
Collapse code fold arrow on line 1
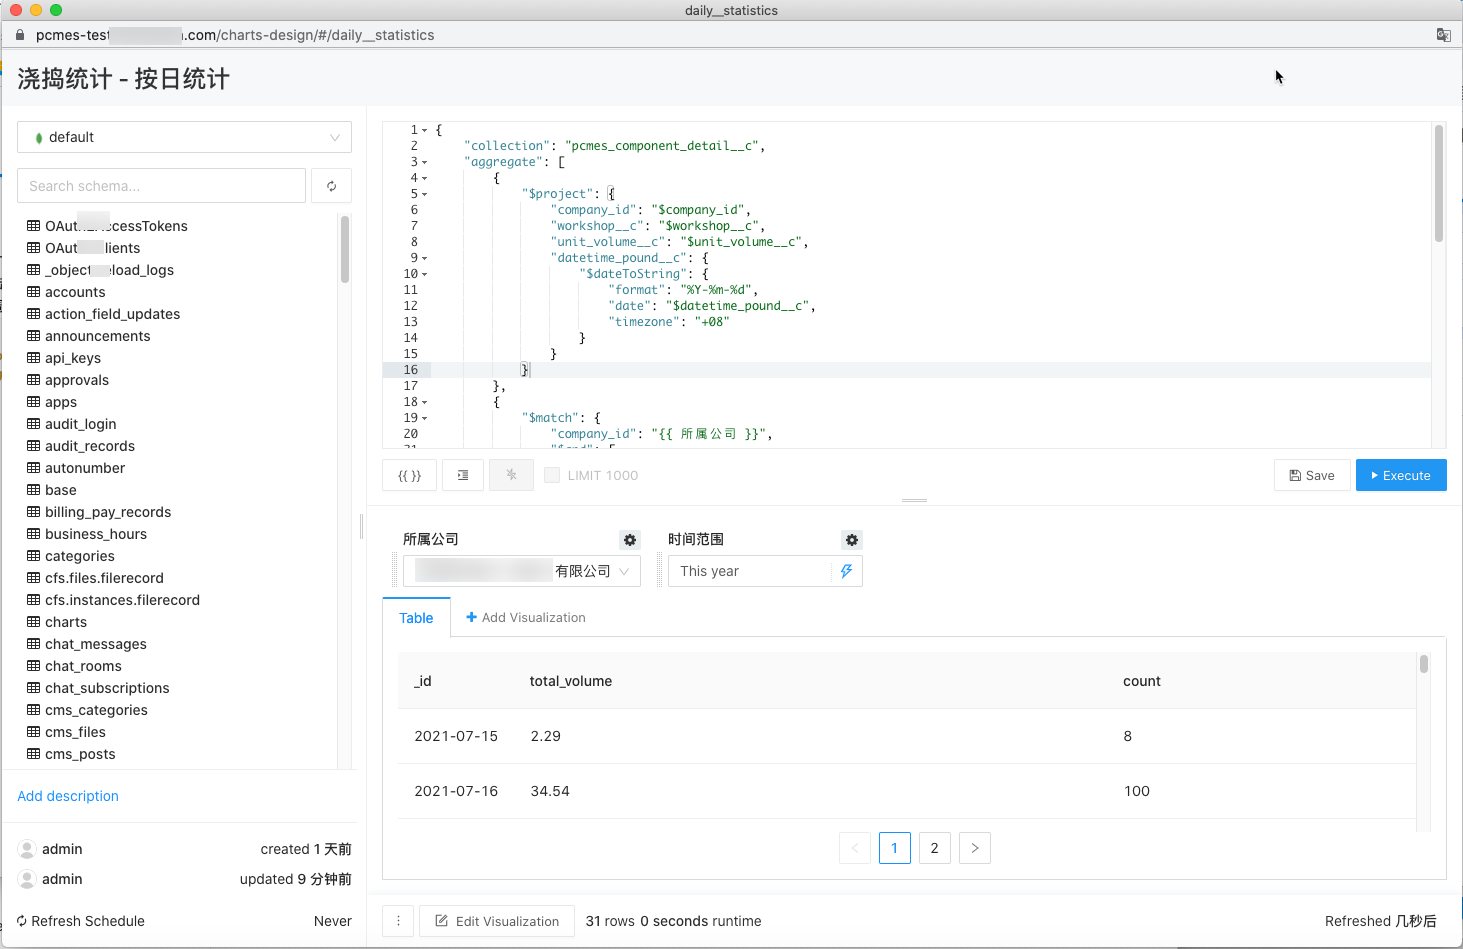click(x=425, y=130)
